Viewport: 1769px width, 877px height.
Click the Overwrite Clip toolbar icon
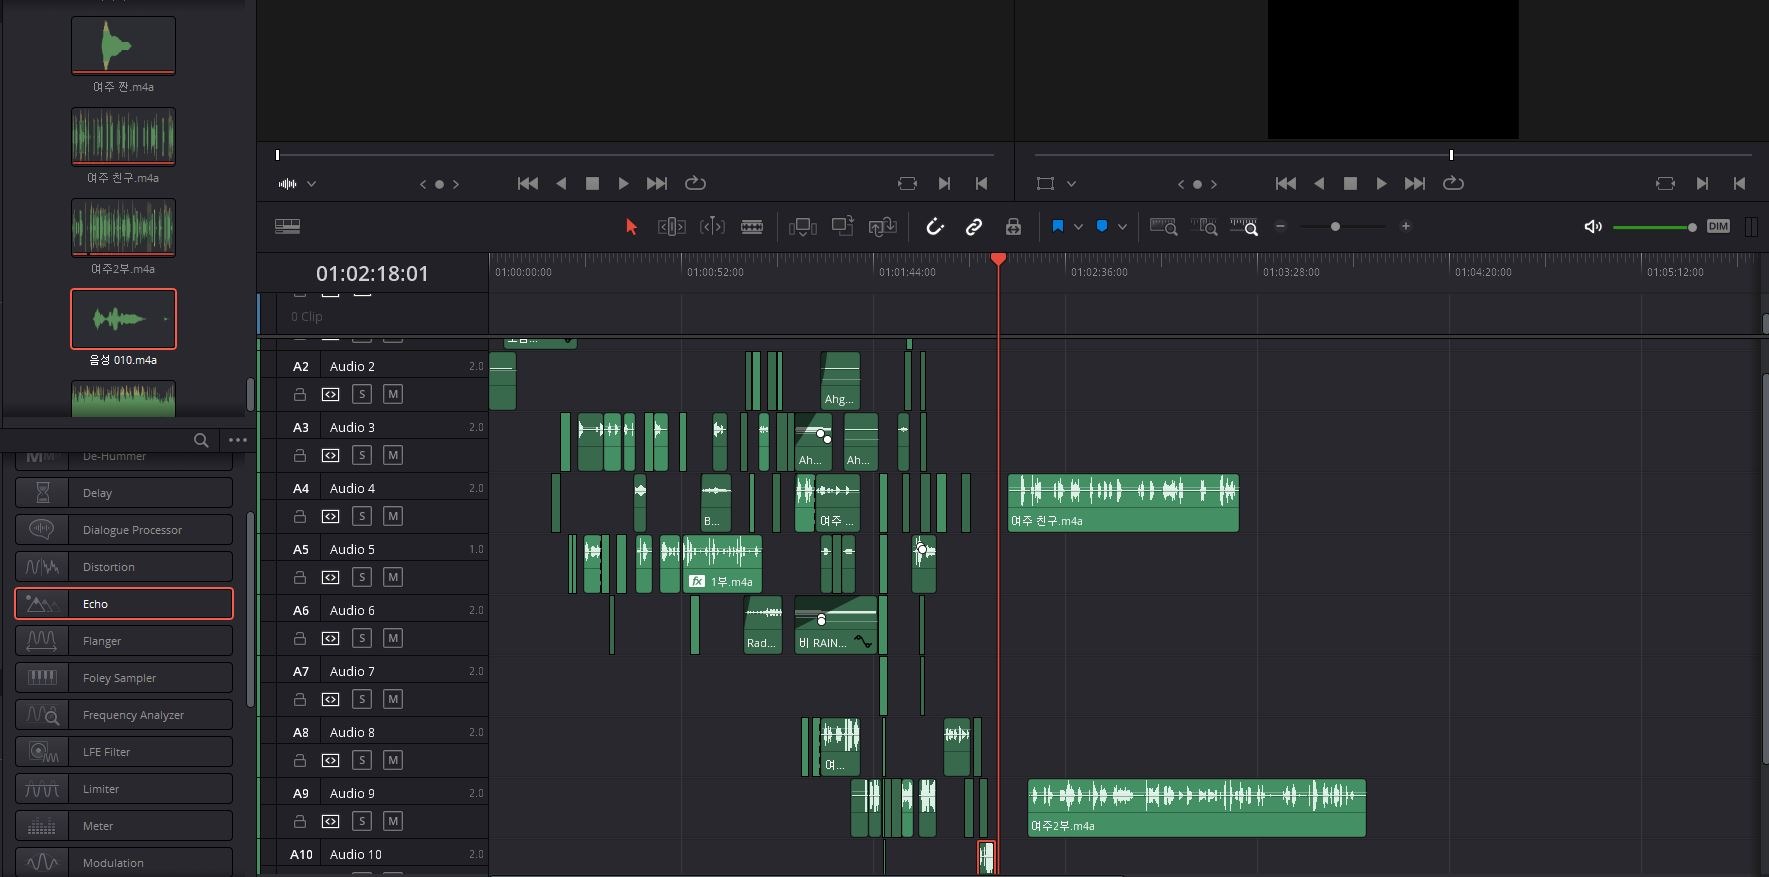pyautogui.click(x=843, y=227)
